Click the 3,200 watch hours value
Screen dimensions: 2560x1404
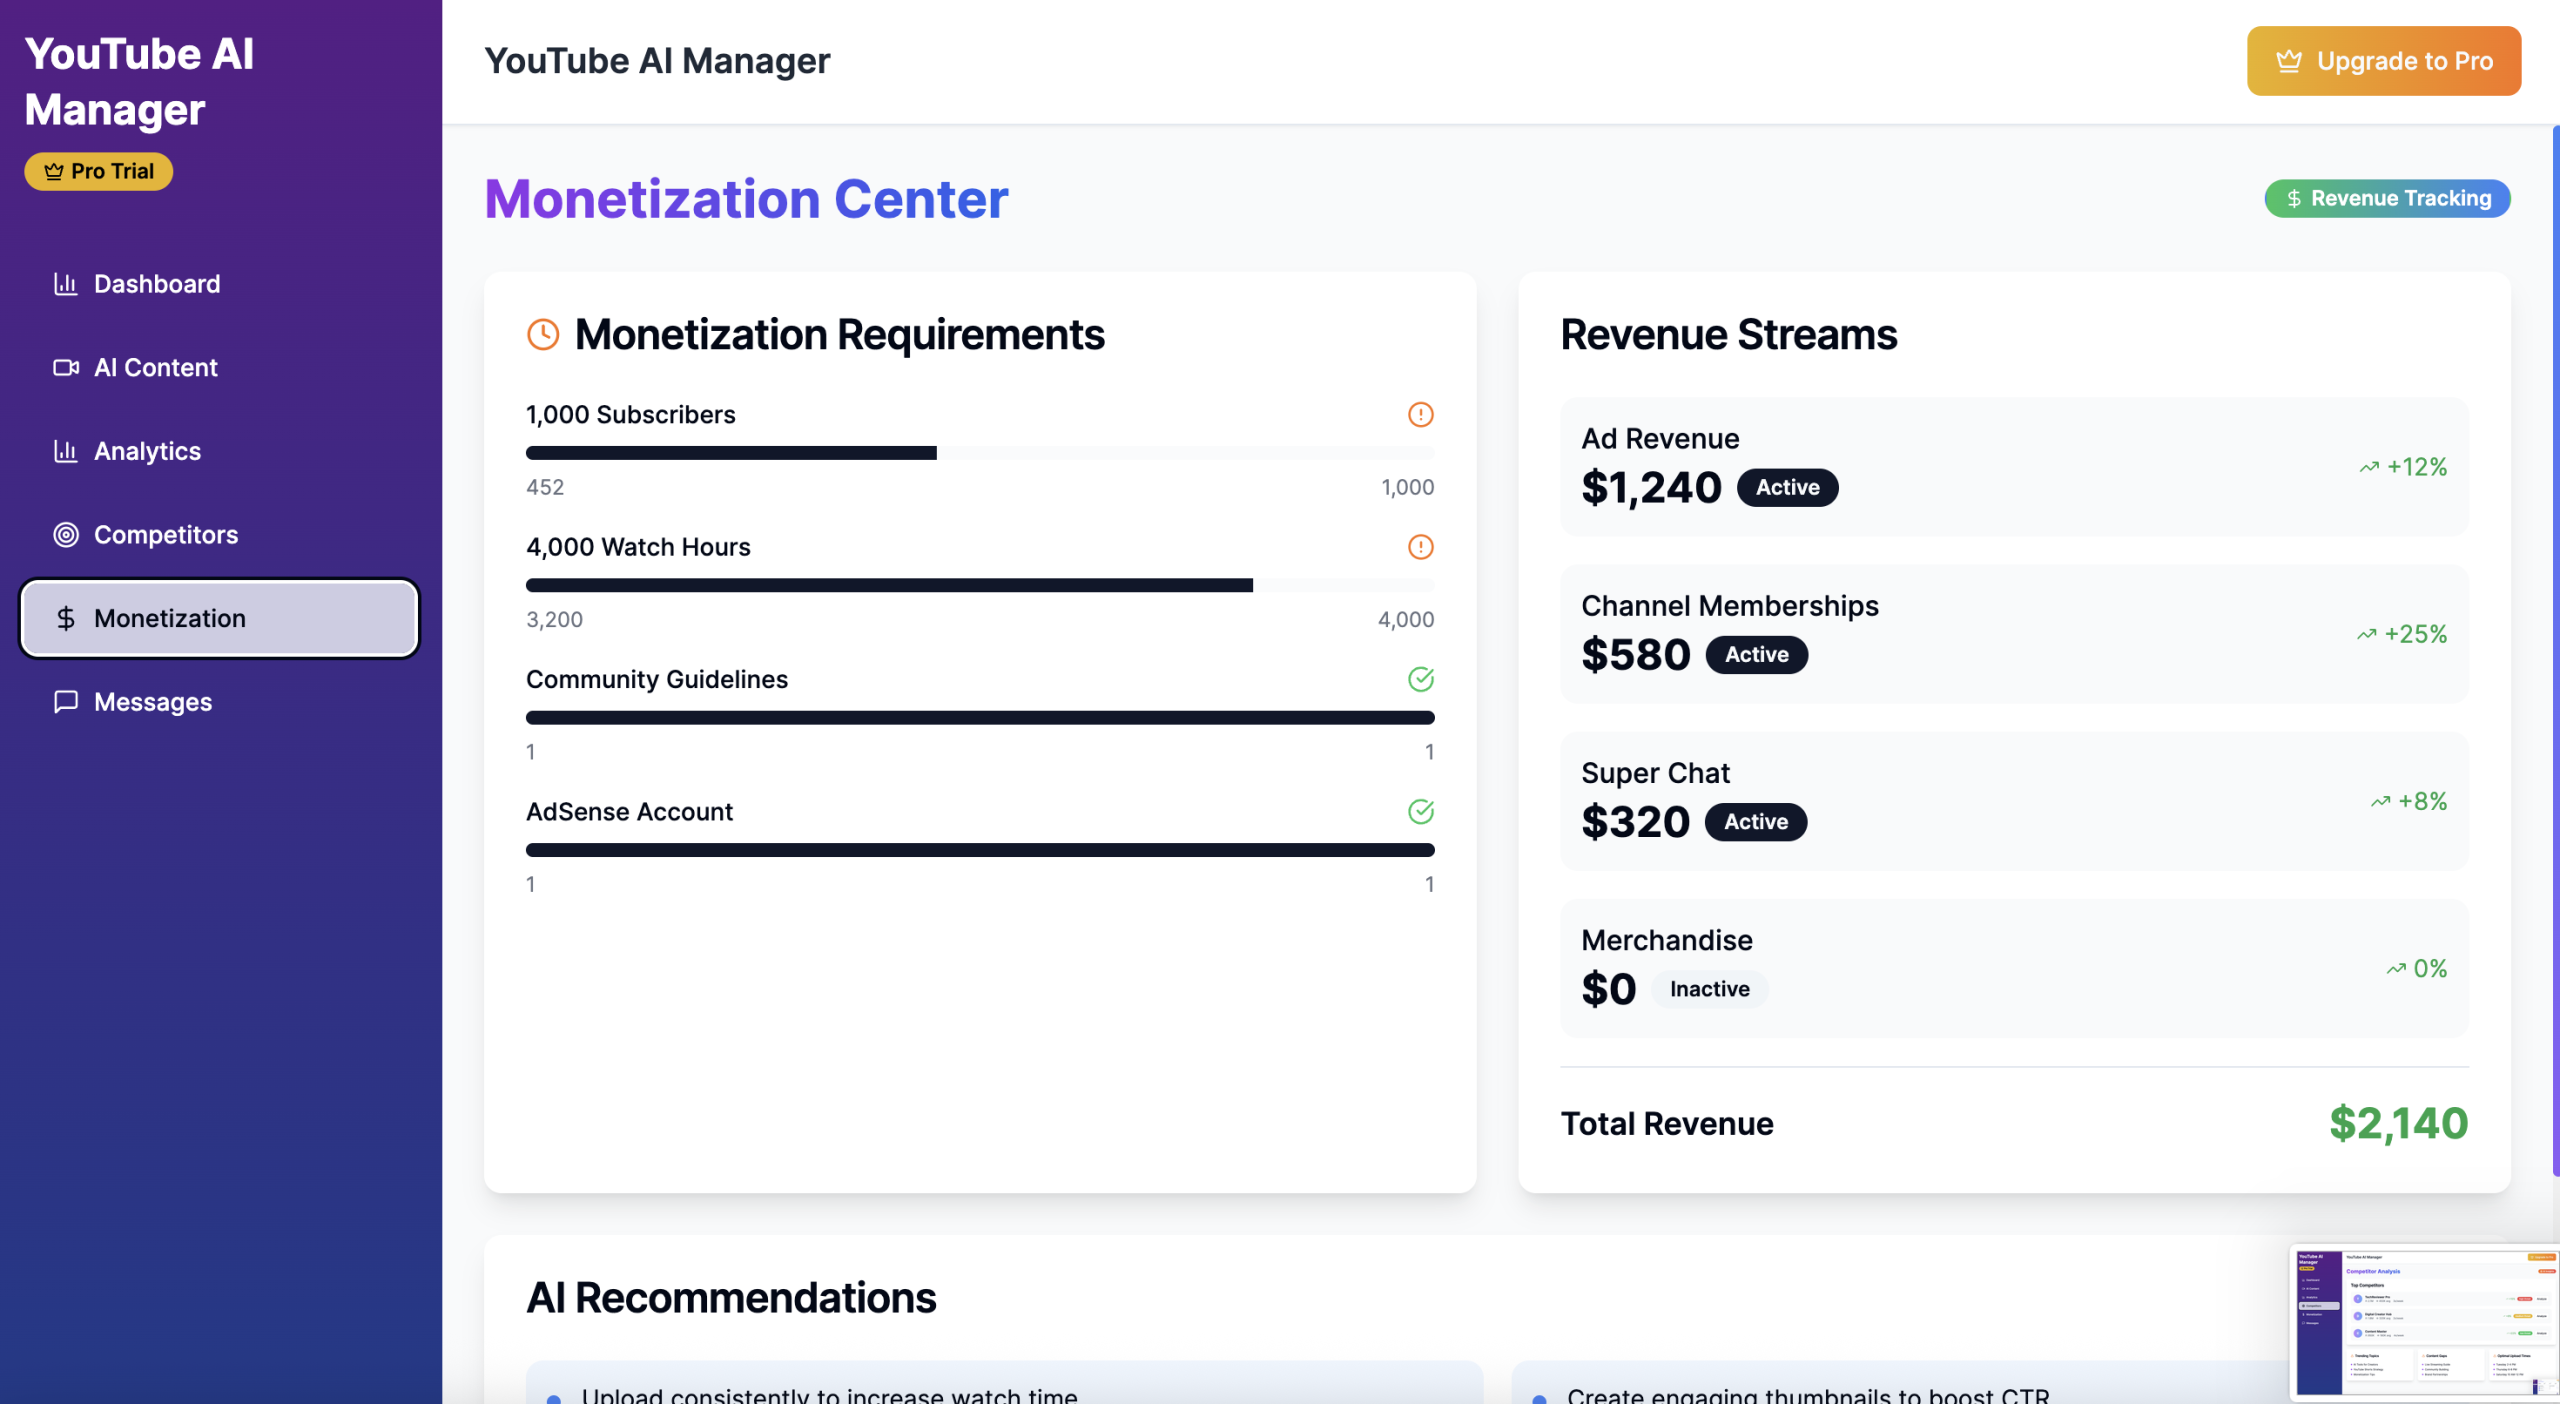pyautogui.click(x=554, y=619)
